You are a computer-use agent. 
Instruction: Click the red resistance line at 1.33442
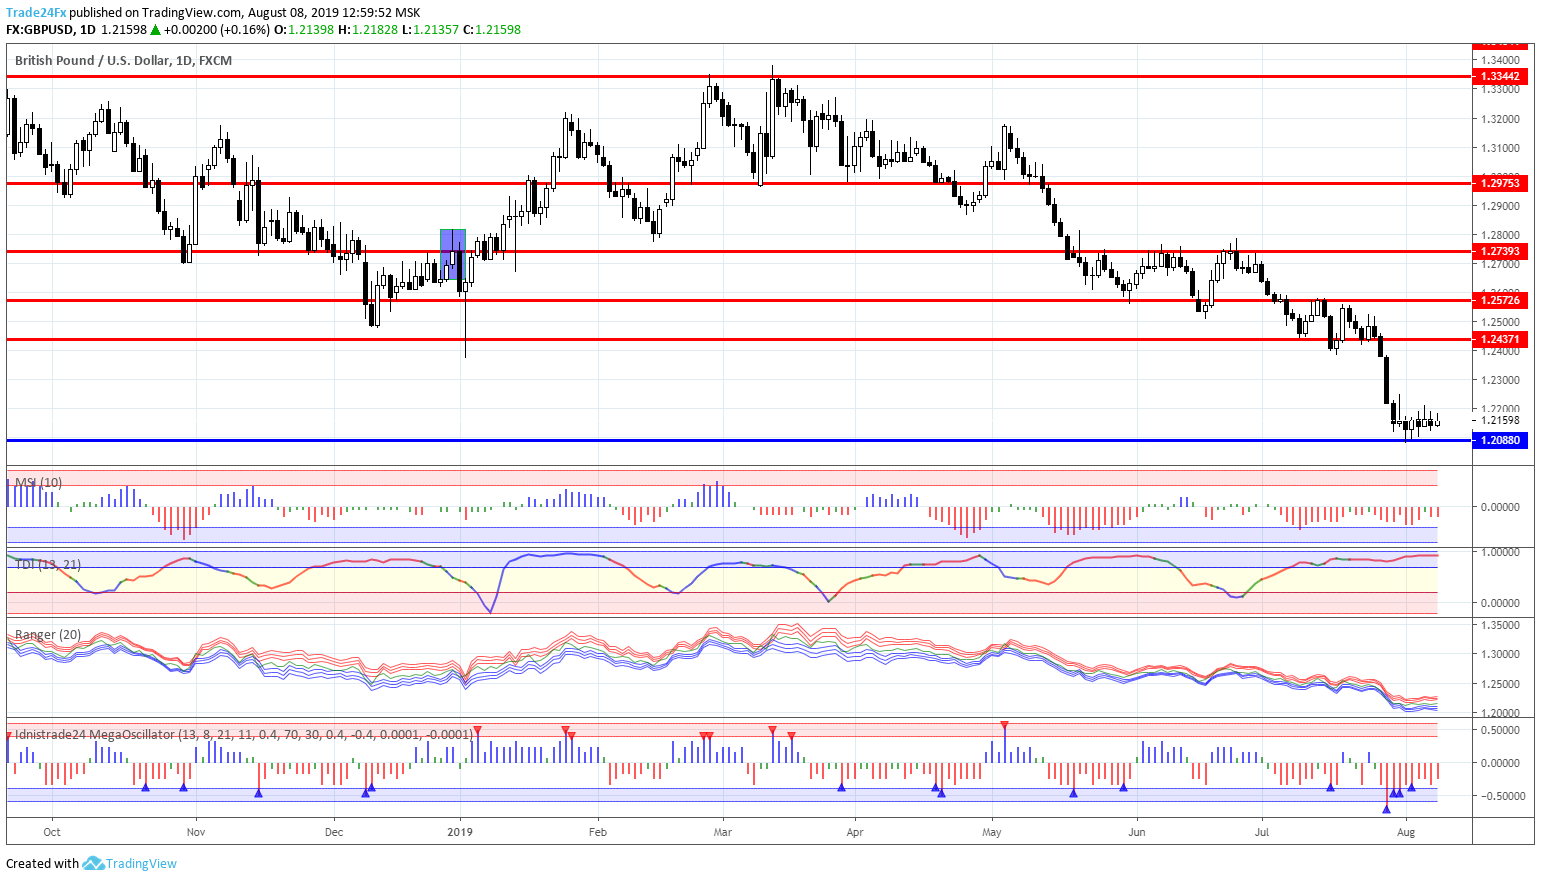click(x=739, y=76)
